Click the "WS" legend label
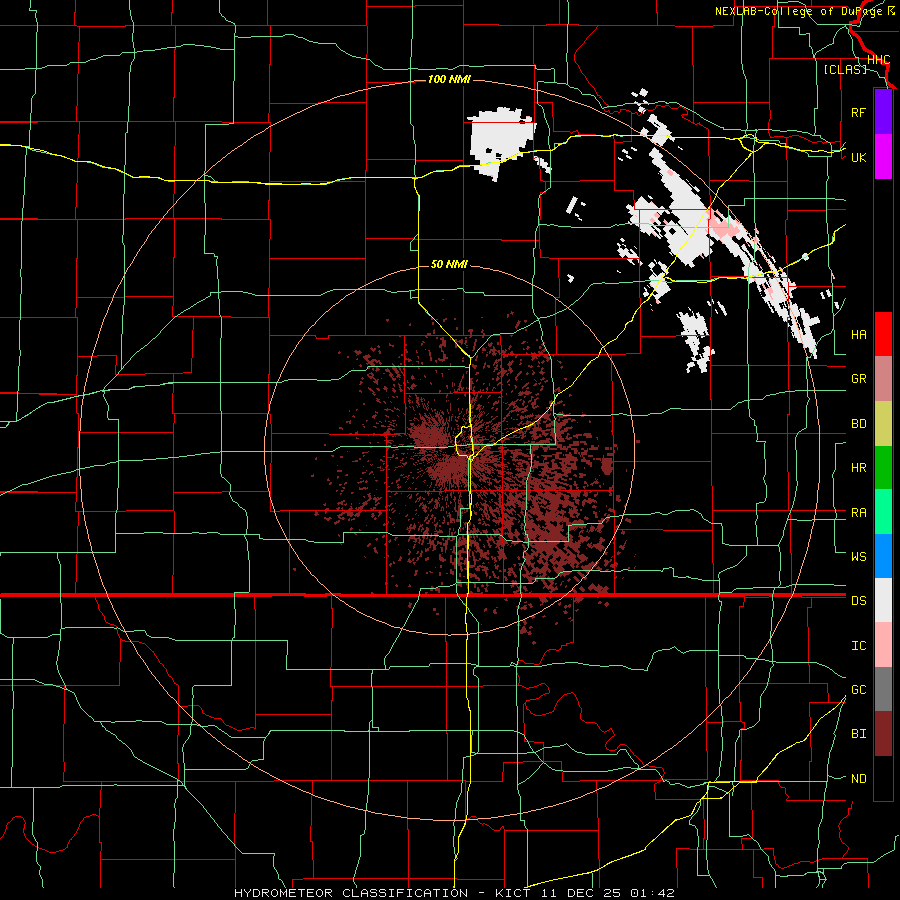The width and height of the screenshot is (900, 900). (858, 556)
